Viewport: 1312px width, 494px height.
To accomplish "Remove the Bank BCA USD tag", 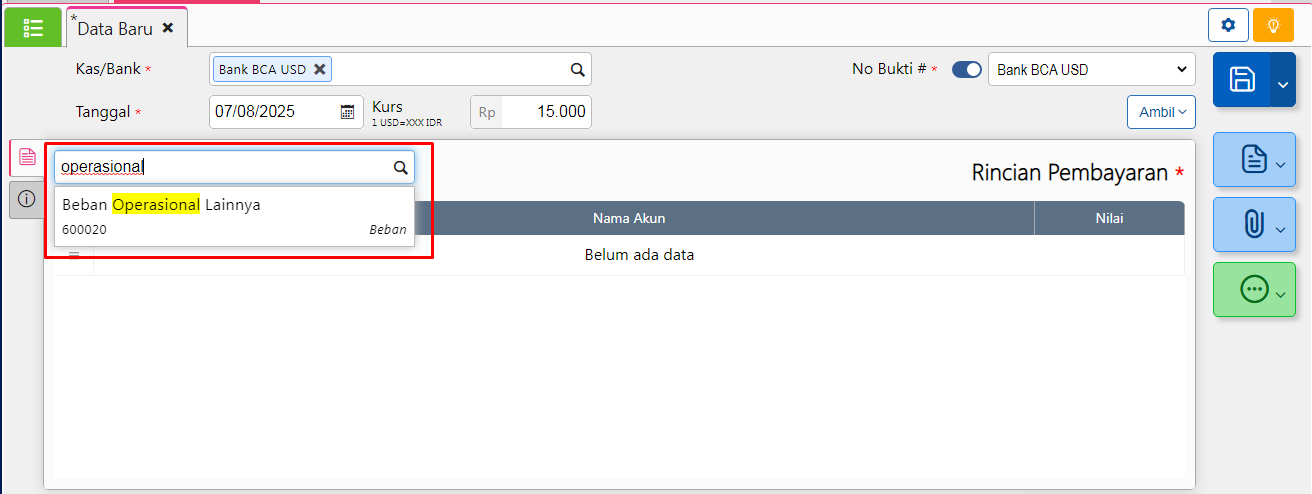I will pos(319,69).
